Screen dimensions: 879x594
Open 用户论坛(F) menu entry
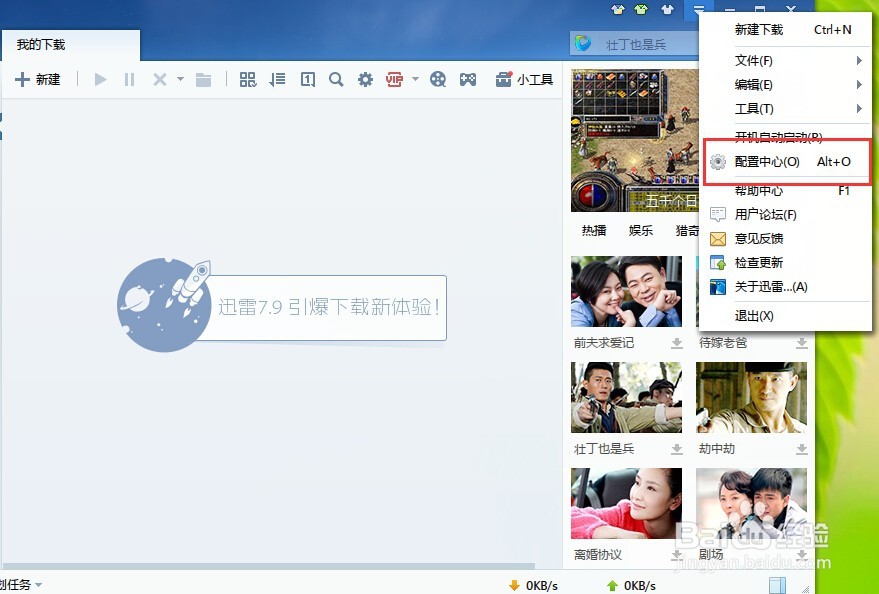pyautogui.click(x=785, y=215)
